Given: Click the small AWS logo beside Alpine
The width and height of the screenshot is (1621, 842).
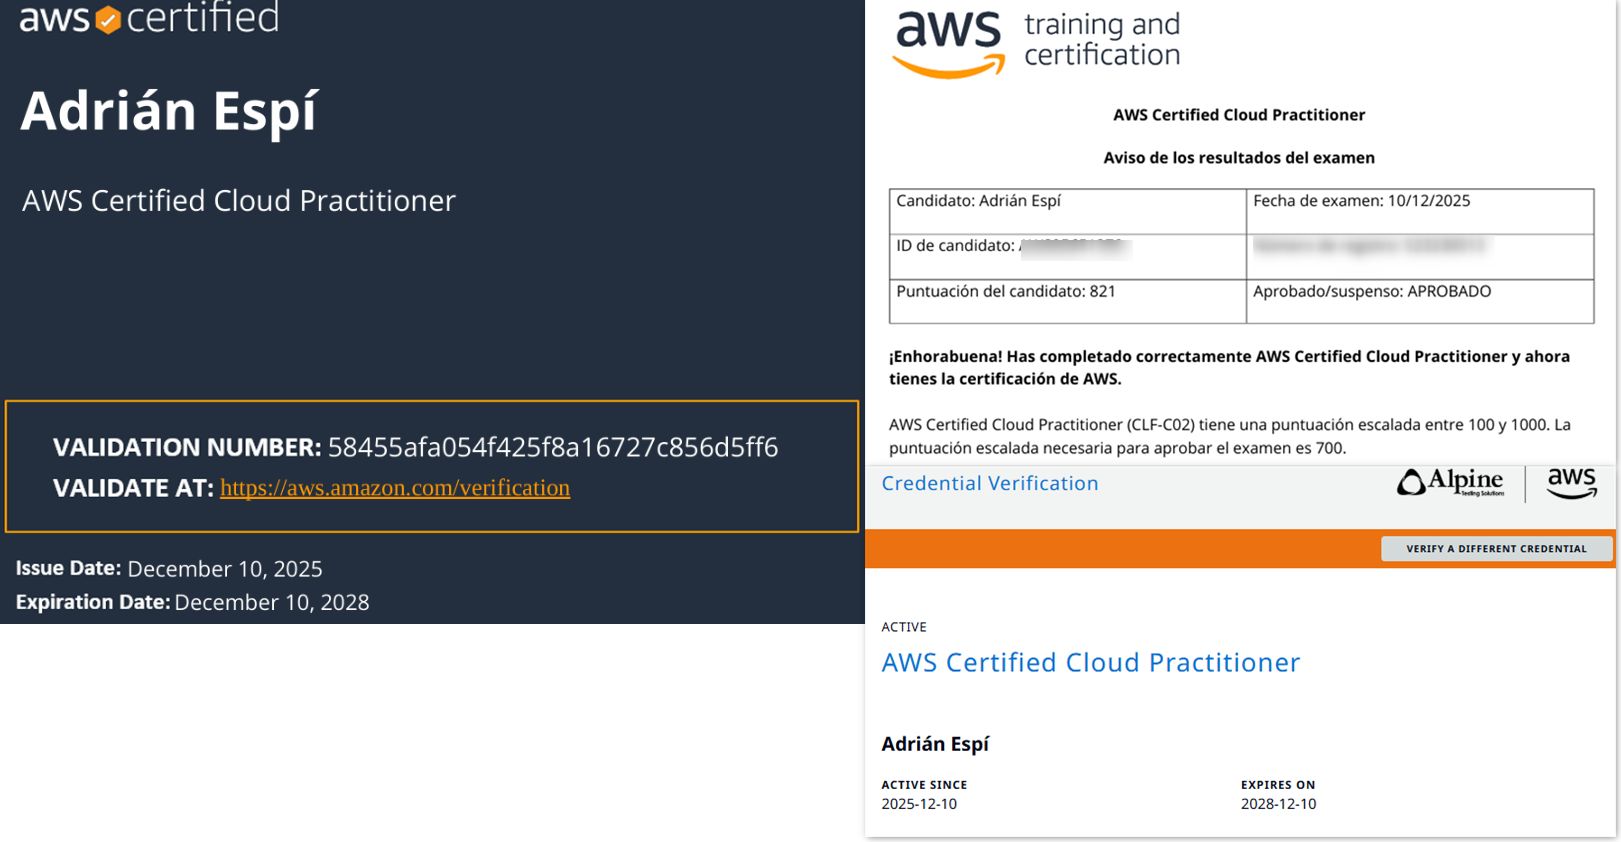Looking at the screenshot, I should pyautogui.click(x=1571, y=483).
